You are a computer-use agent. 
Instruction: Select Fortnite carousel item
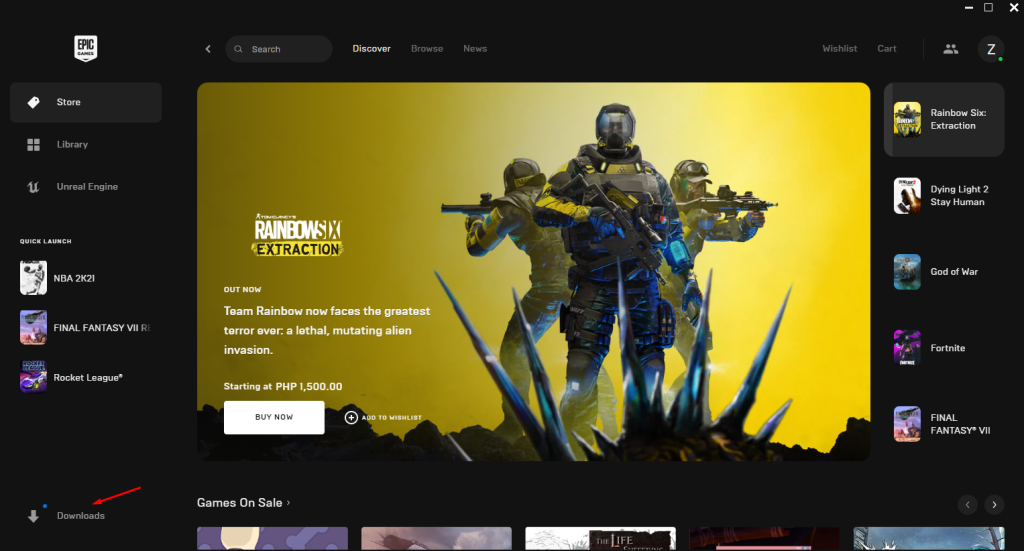point(944,348)
